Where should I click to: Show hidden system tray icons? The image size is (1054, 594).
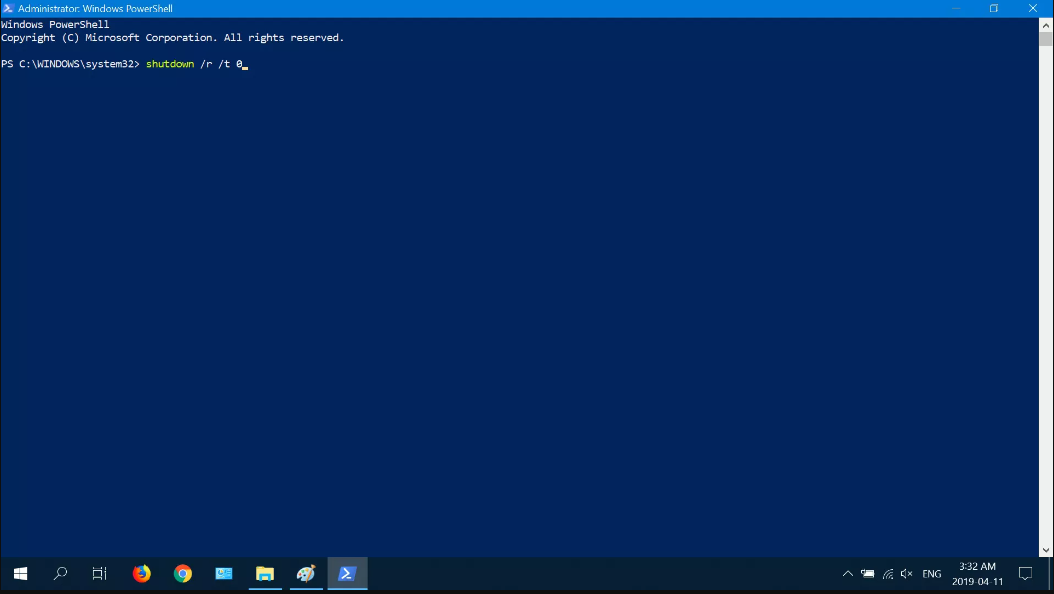(x=848, y=573)
